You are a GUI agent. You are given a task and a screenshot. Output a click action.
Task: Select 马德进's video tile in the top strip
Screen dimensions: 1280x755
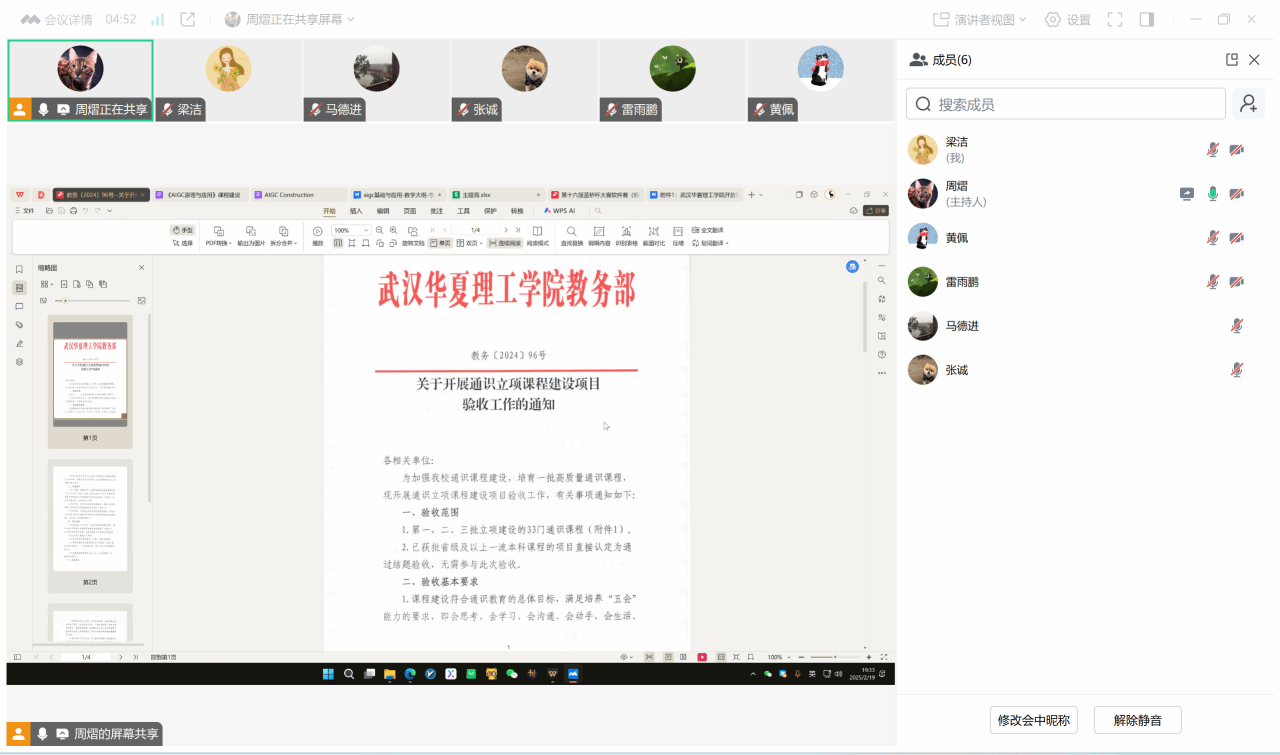pos(376,80)
